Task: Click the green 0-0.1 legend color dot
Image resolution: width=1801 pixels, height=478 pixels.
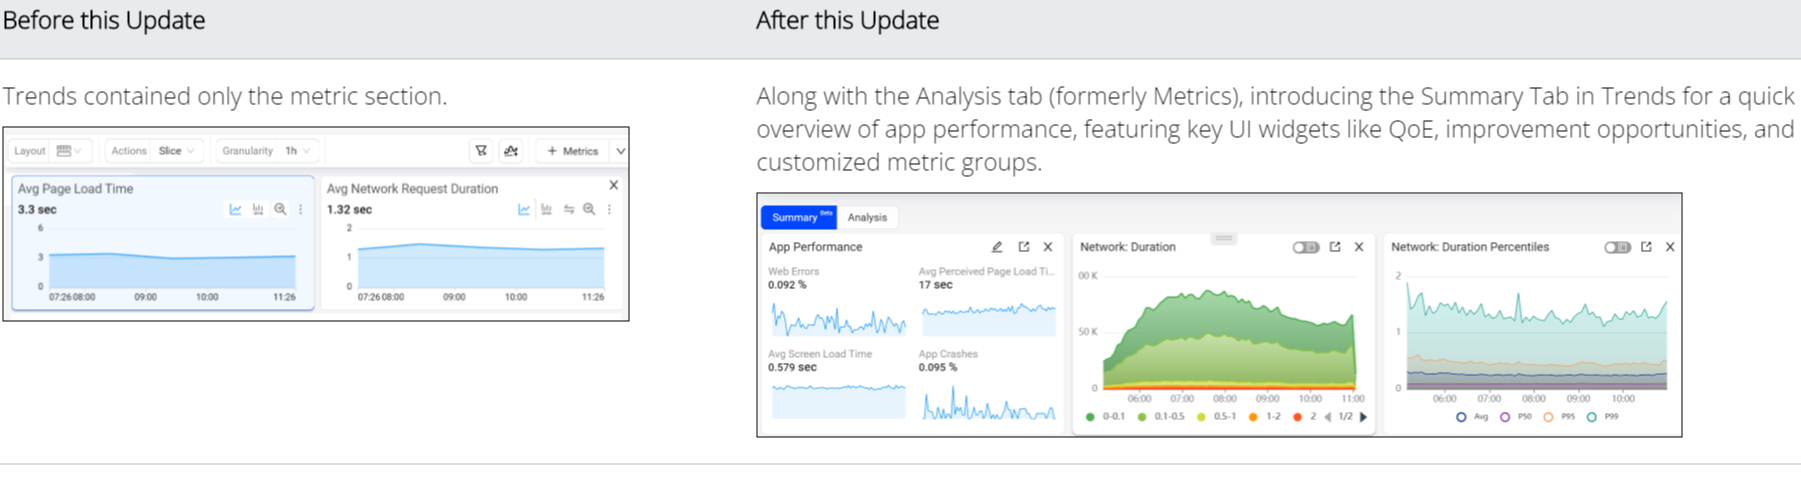Action: (x=1090, y=417)
